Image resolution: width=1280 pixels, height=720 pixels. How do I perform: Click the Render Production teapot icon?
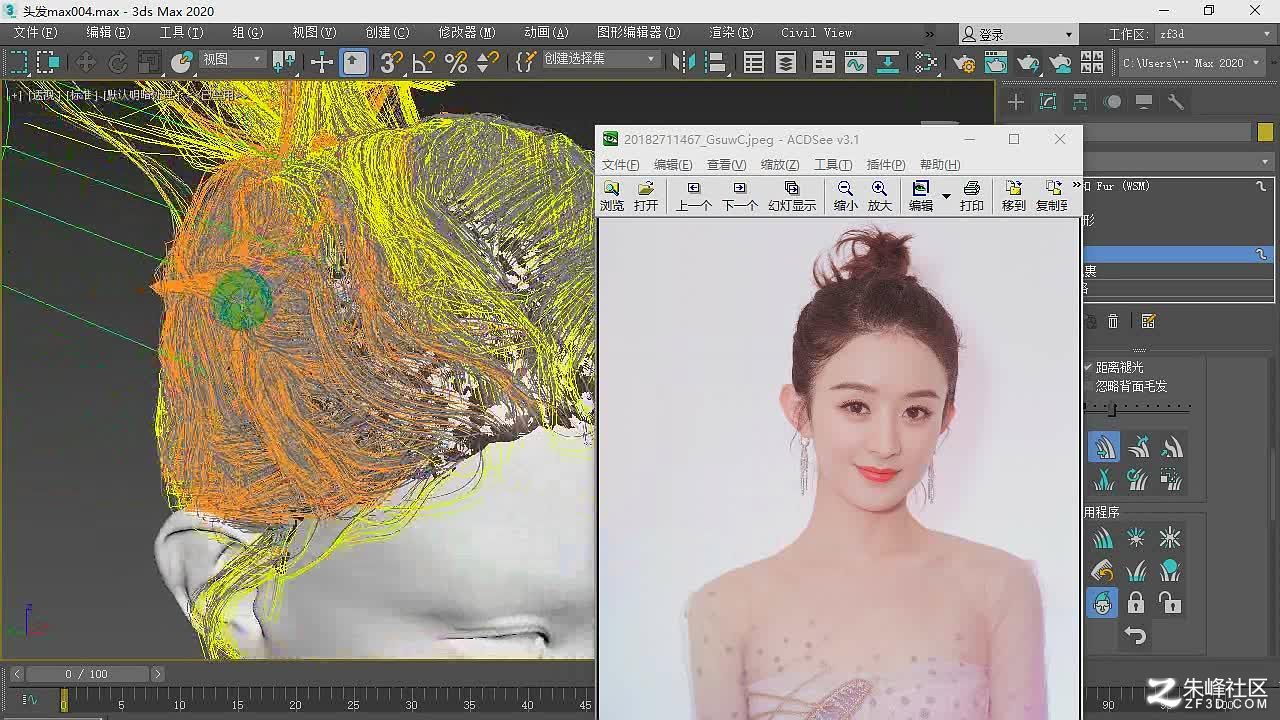click(x=1028, y=63)
